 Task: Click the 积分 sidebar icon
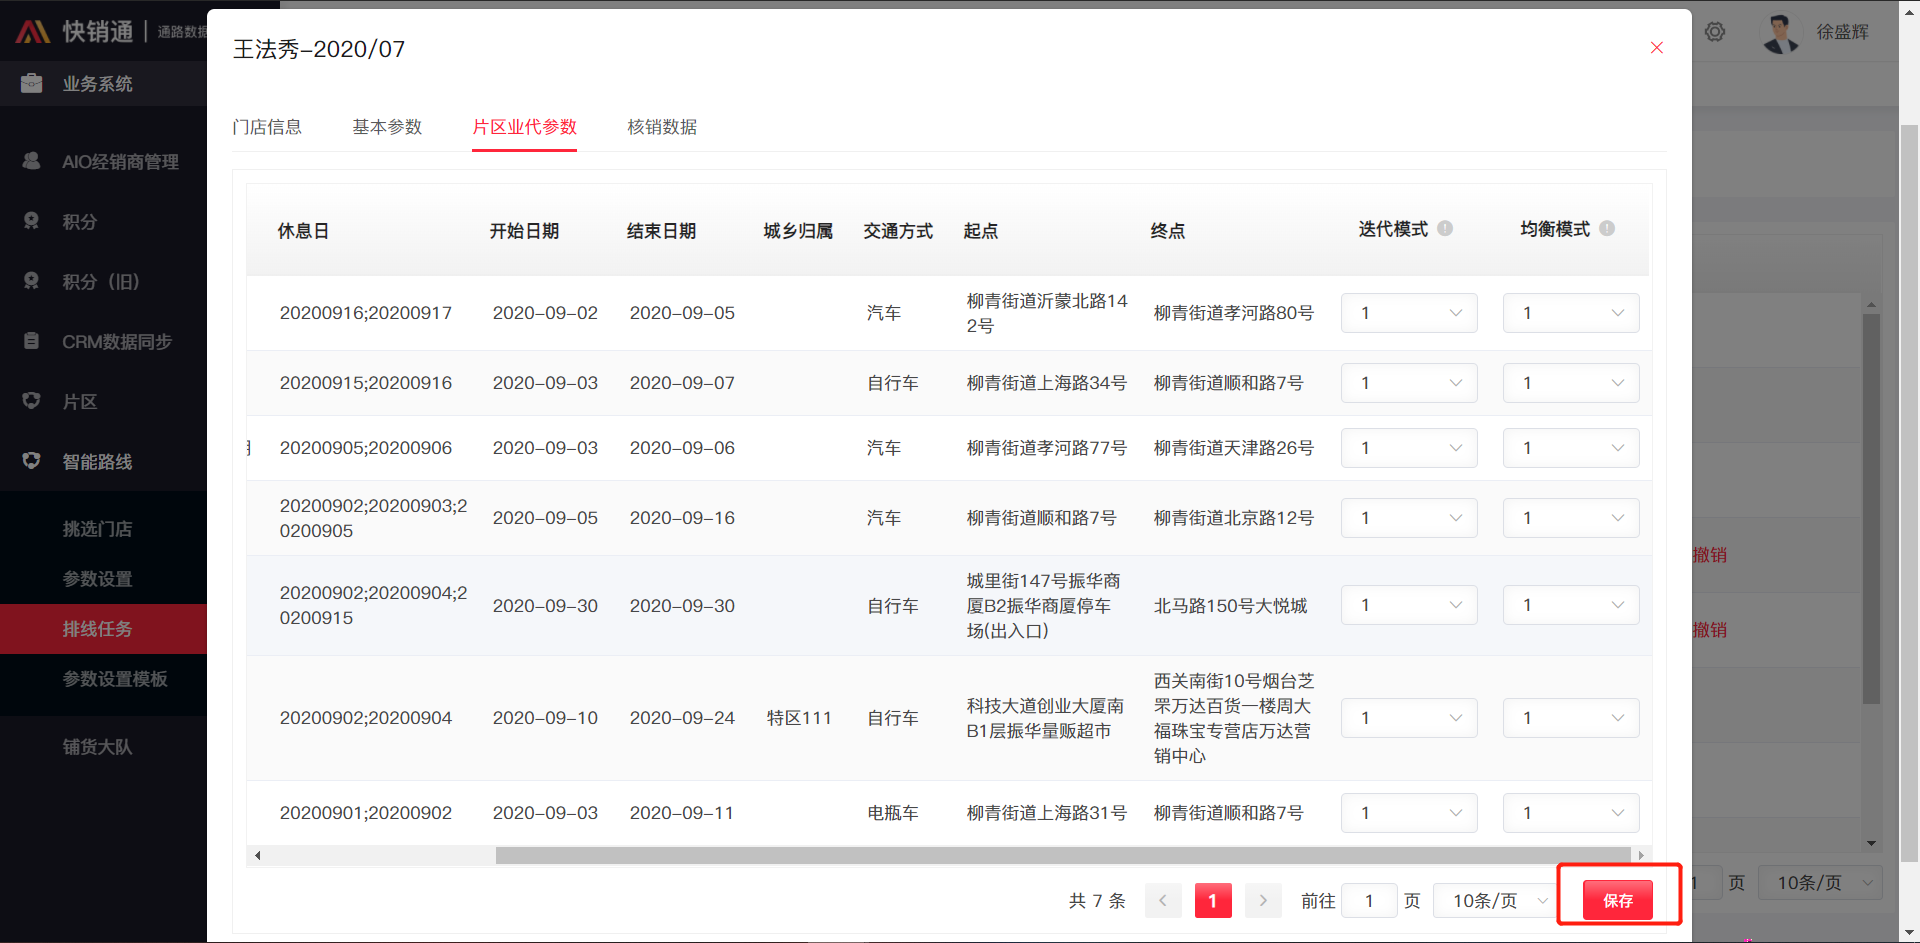(x=32, y=221)
